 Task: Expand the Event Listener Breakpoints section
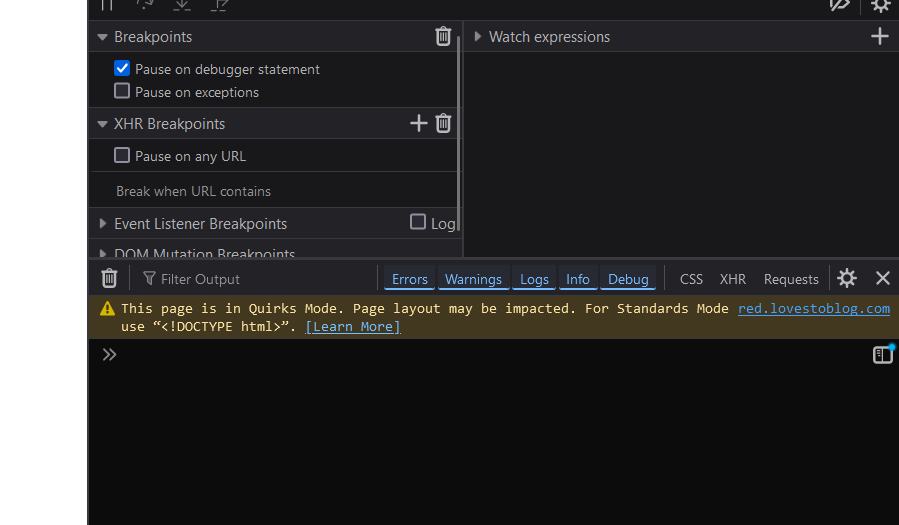[x=102, y=224]
